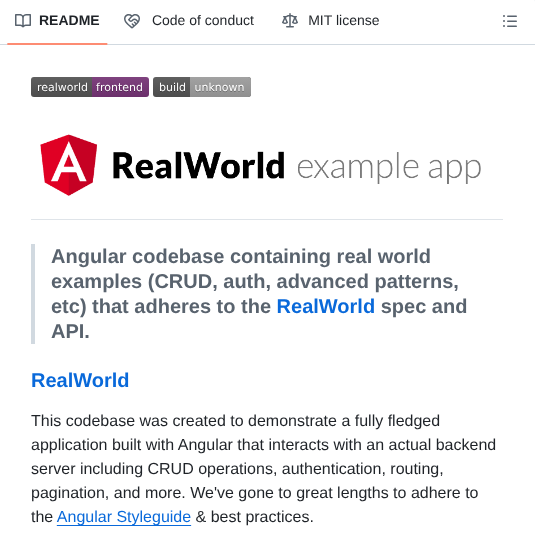
Task: Click the balance scale license icon
Action: pos(290,21)
